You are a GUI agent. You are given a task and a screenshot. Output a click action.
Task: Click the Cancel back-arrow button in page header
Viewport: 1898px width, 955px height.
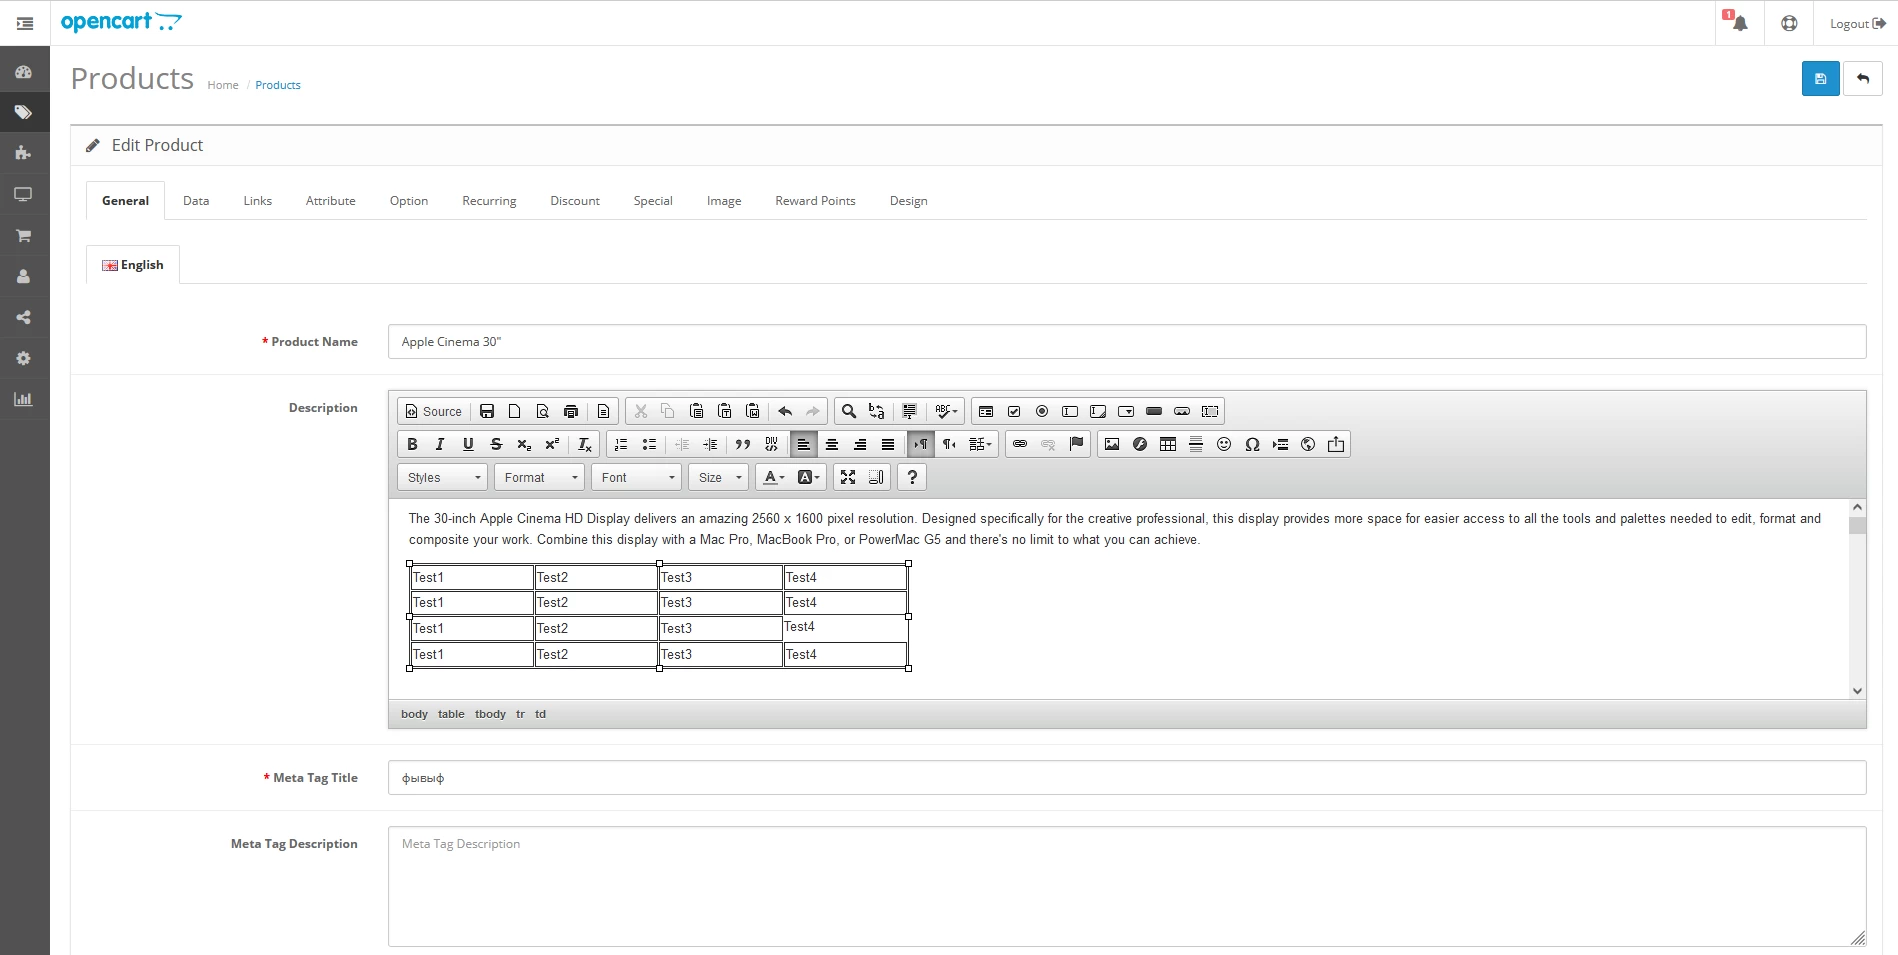click(1863, 79)
